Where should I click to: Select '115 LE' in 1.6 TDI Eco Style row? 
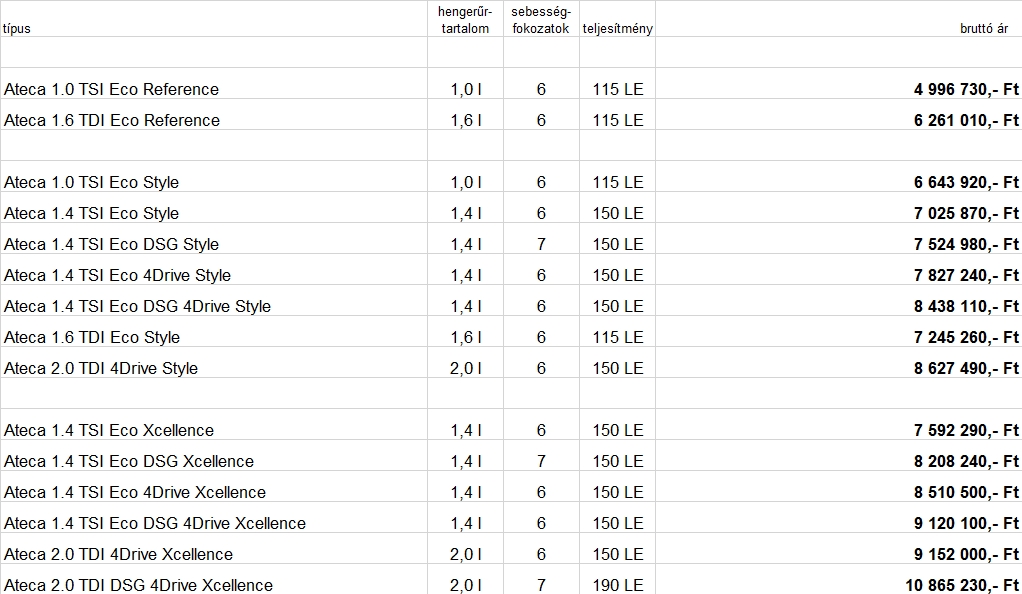617,332
